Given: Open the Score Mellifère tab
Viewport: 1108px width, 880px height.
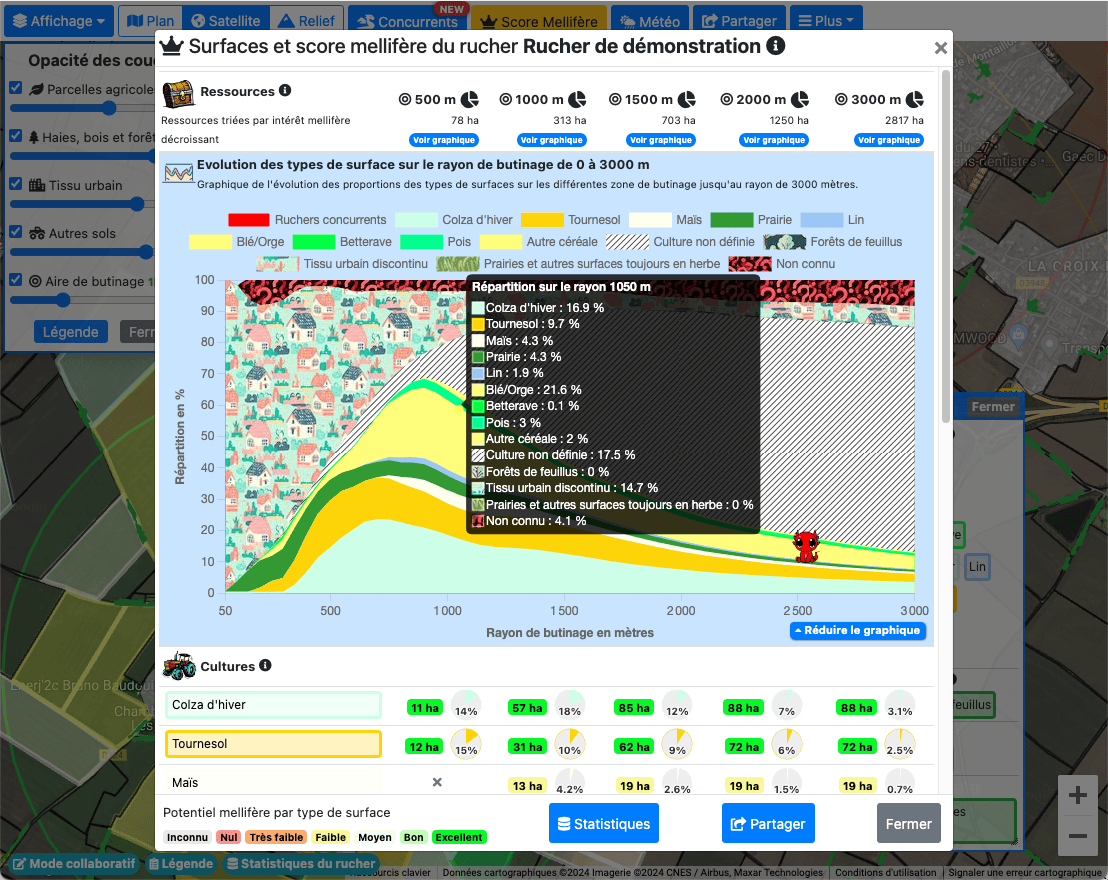Looking at the screenshot, I should pyautogui.click(x=539, y=21).
